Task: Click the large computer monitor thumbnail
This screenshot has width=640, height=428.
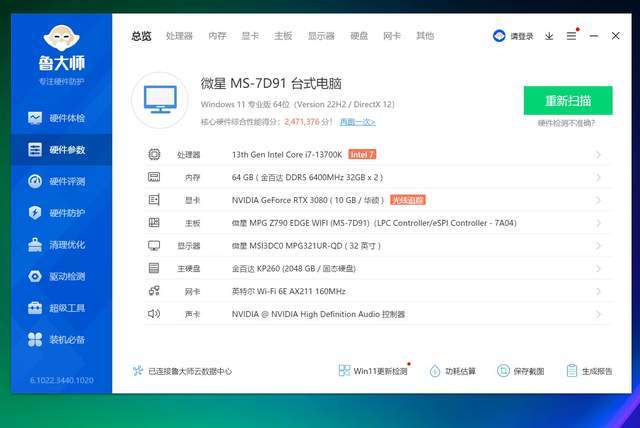Action: coord(160,100)
